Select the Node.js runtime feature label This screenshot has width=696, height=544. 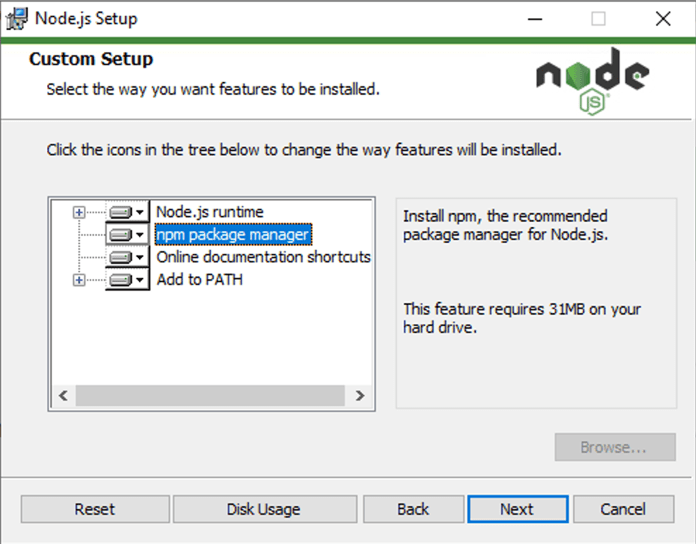[x=210, y=212]
